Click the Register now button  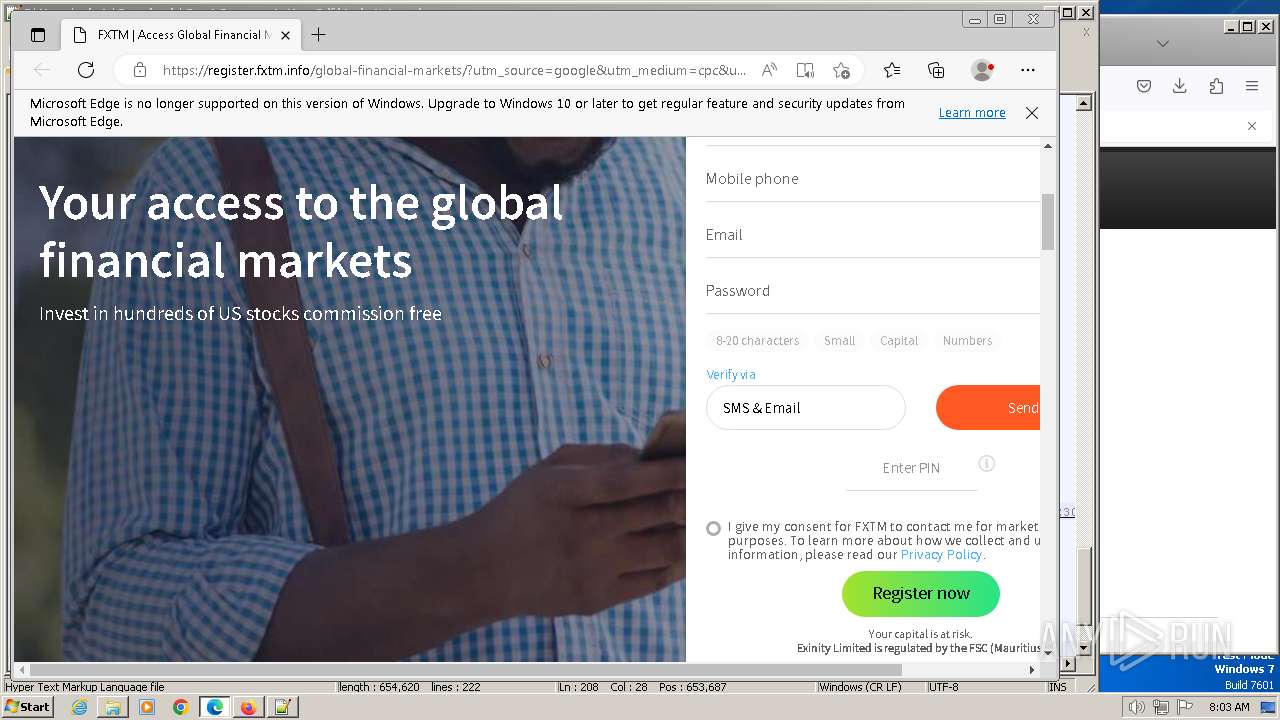(x=921, y=594)
